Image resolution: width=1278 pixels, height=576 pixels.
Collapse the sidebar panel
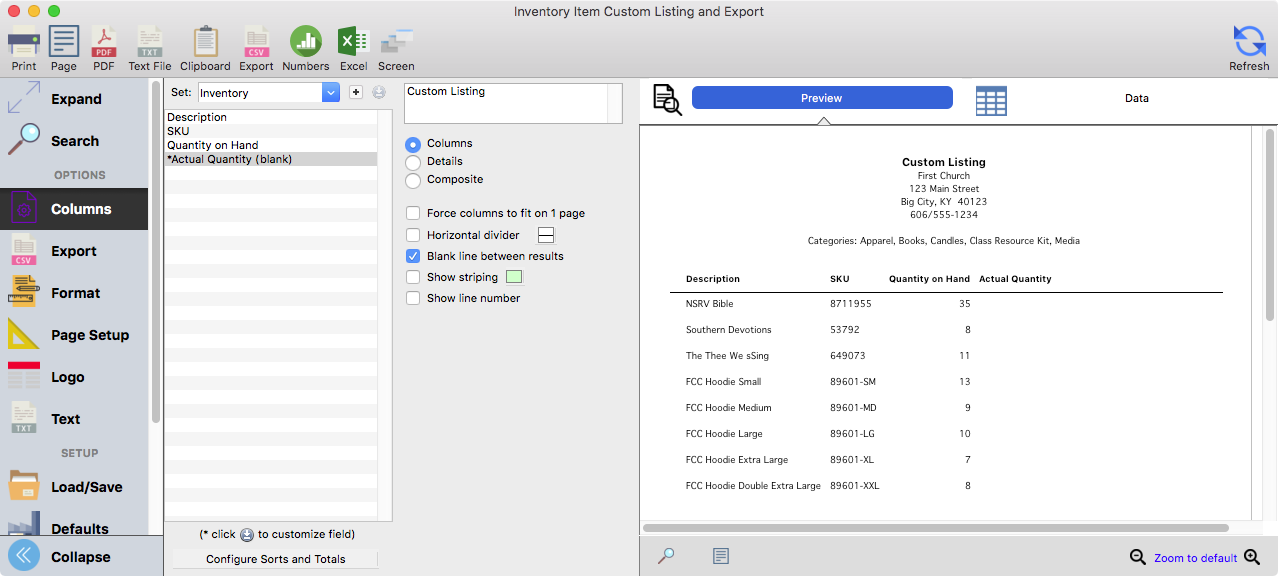pyautogui.click(x=79, y=557)
